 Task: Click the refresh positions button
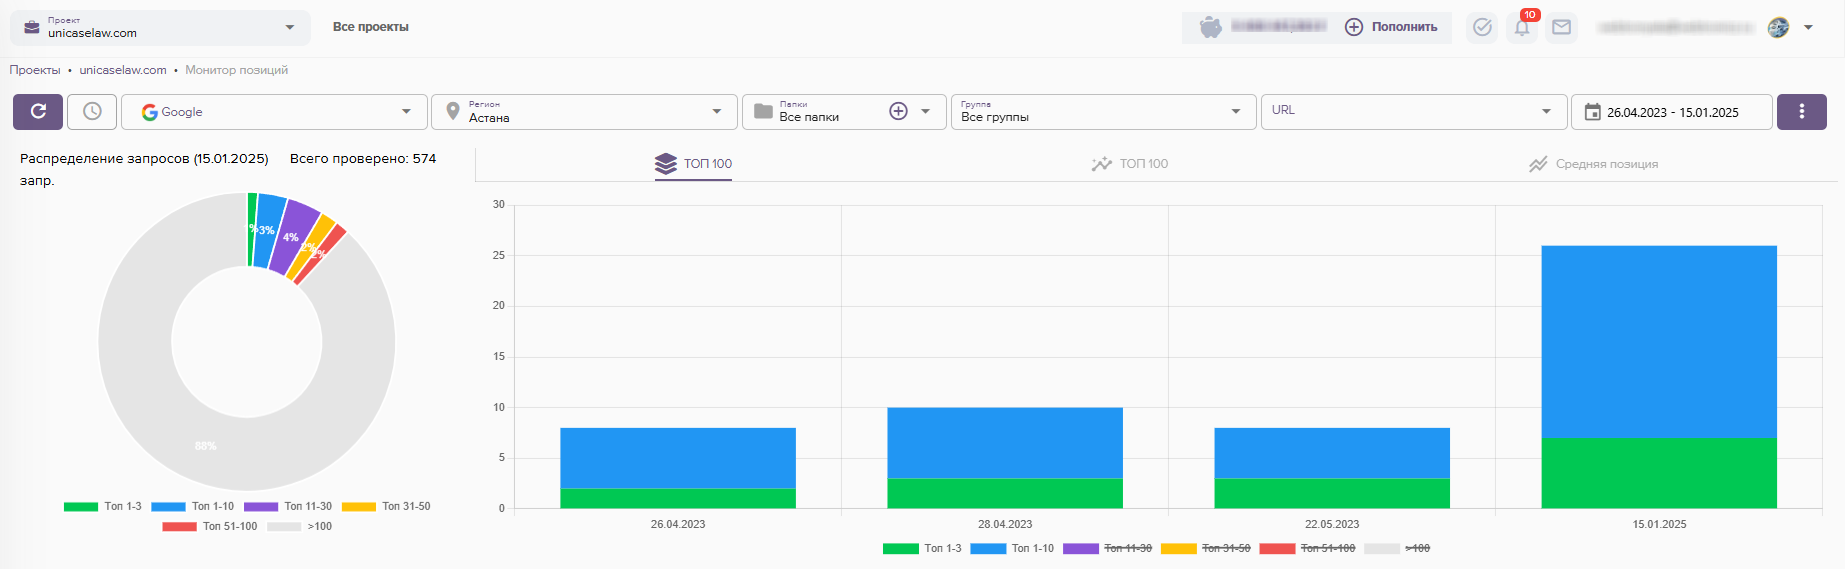(38, 112)
